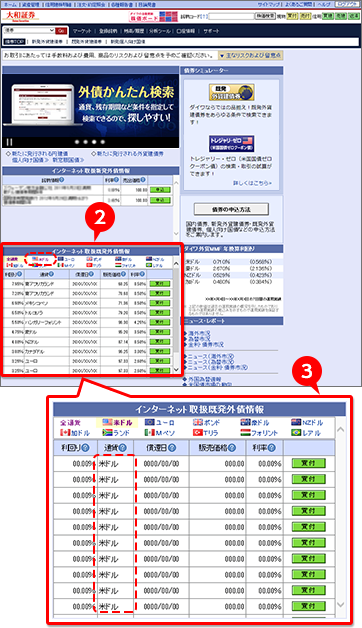The height and width of the screenshot is (628, 362).
Task: Click the help icon next to 販売価格
Action: click(x=231, y=448)
